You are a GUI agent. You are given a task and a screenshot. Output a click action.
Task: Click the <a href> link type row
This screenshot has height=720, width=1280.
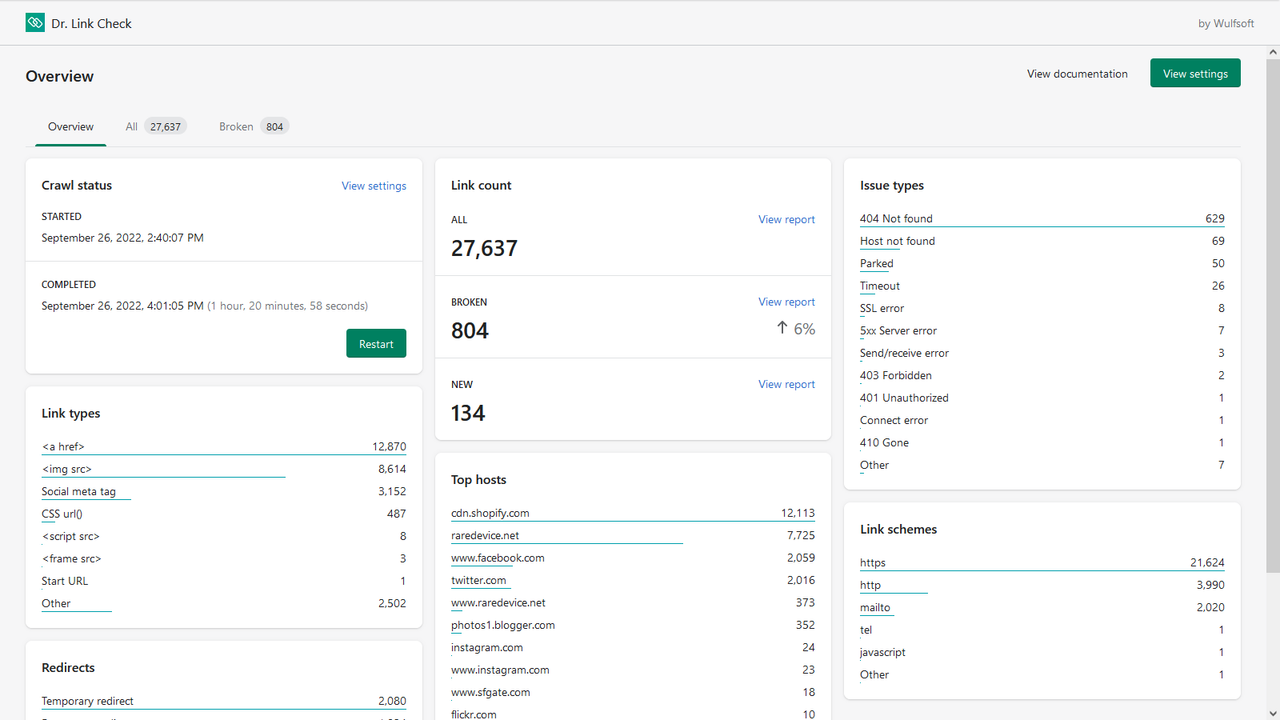click(63, 446)
